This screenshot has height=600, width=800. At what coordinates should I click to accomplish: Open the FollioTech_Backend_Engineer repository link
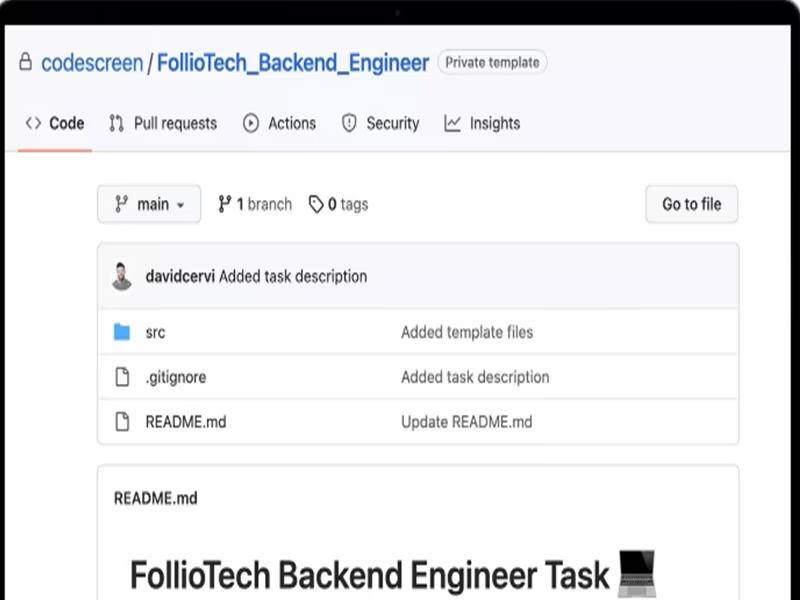(293, 63)
